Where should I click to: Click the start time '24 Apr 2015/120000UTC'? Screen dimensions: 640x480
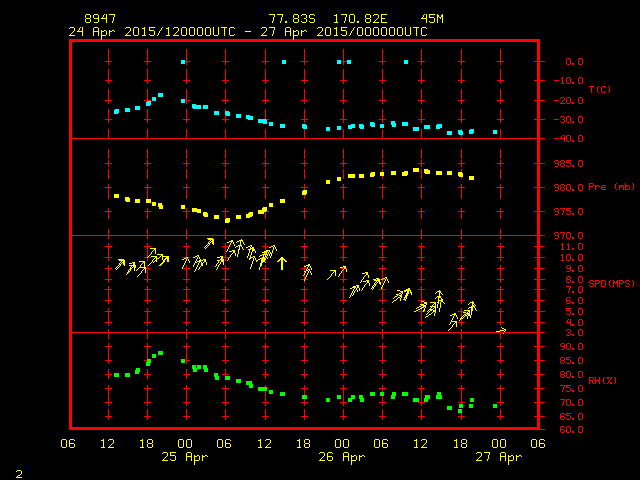point(152,32)
